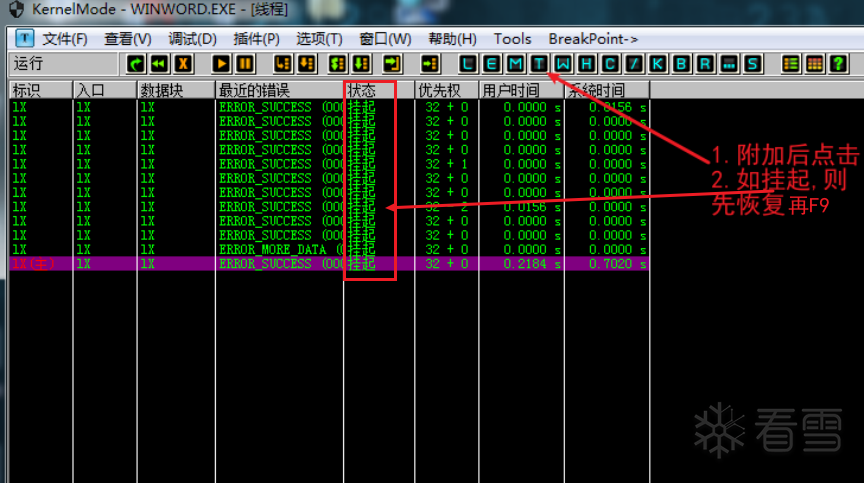Screen dimensions: 864x483
Task: Open the Tools menu
Action: 512,39
